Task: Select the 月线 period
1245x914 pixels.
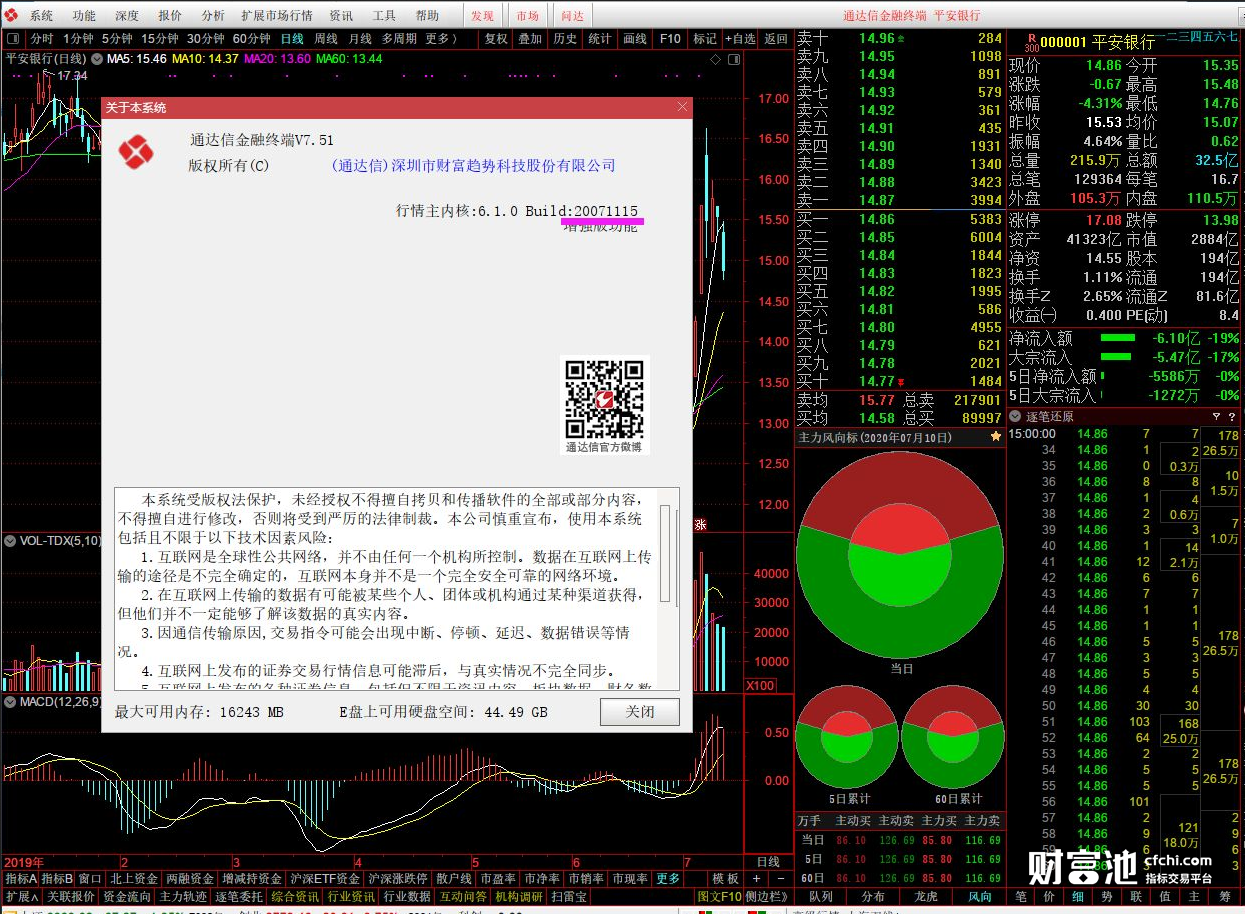Action: [x=360, y=39]
